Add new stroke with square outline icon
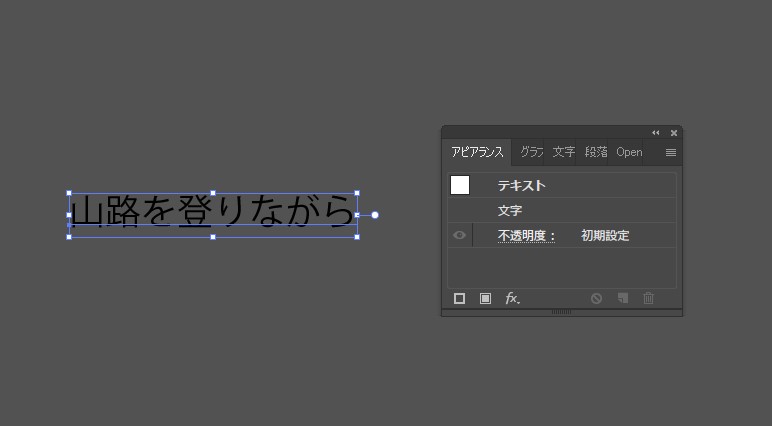 (x=459, y=298)
